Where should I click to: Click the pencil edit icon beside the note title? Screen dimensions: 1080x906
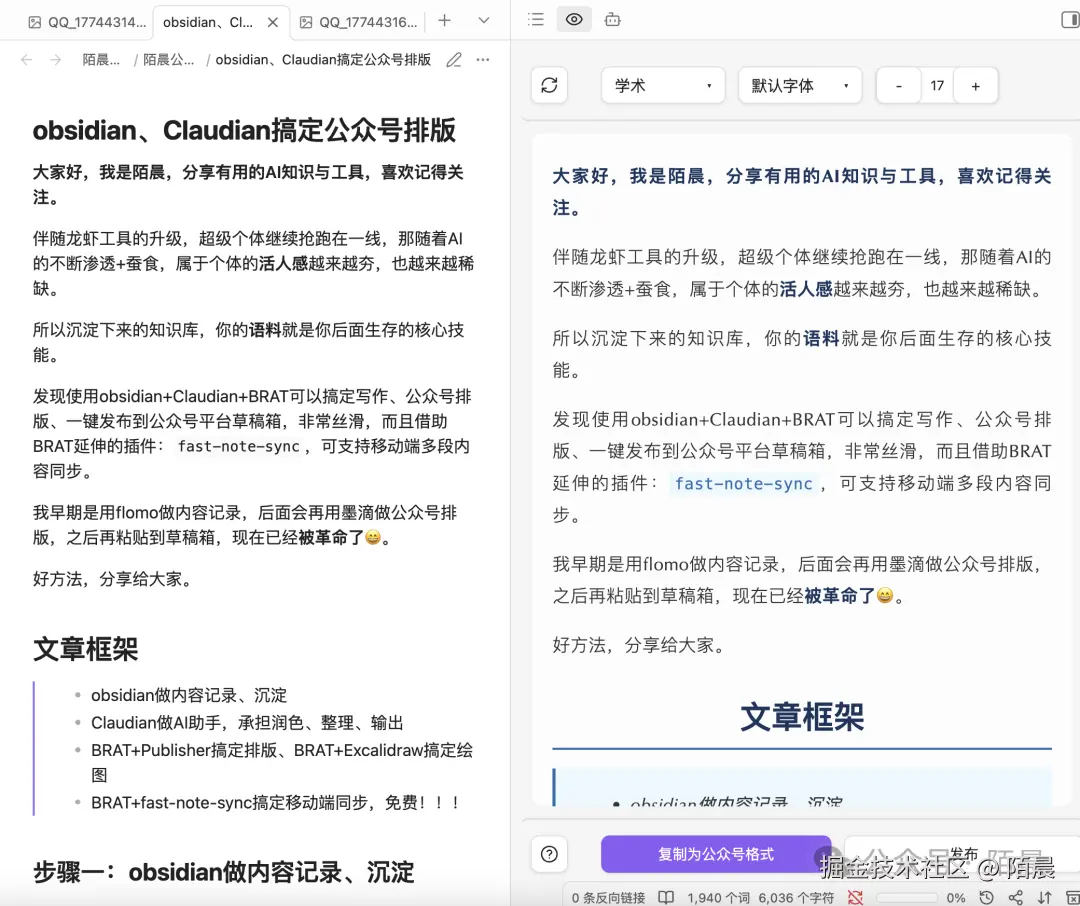coord(453,60)
